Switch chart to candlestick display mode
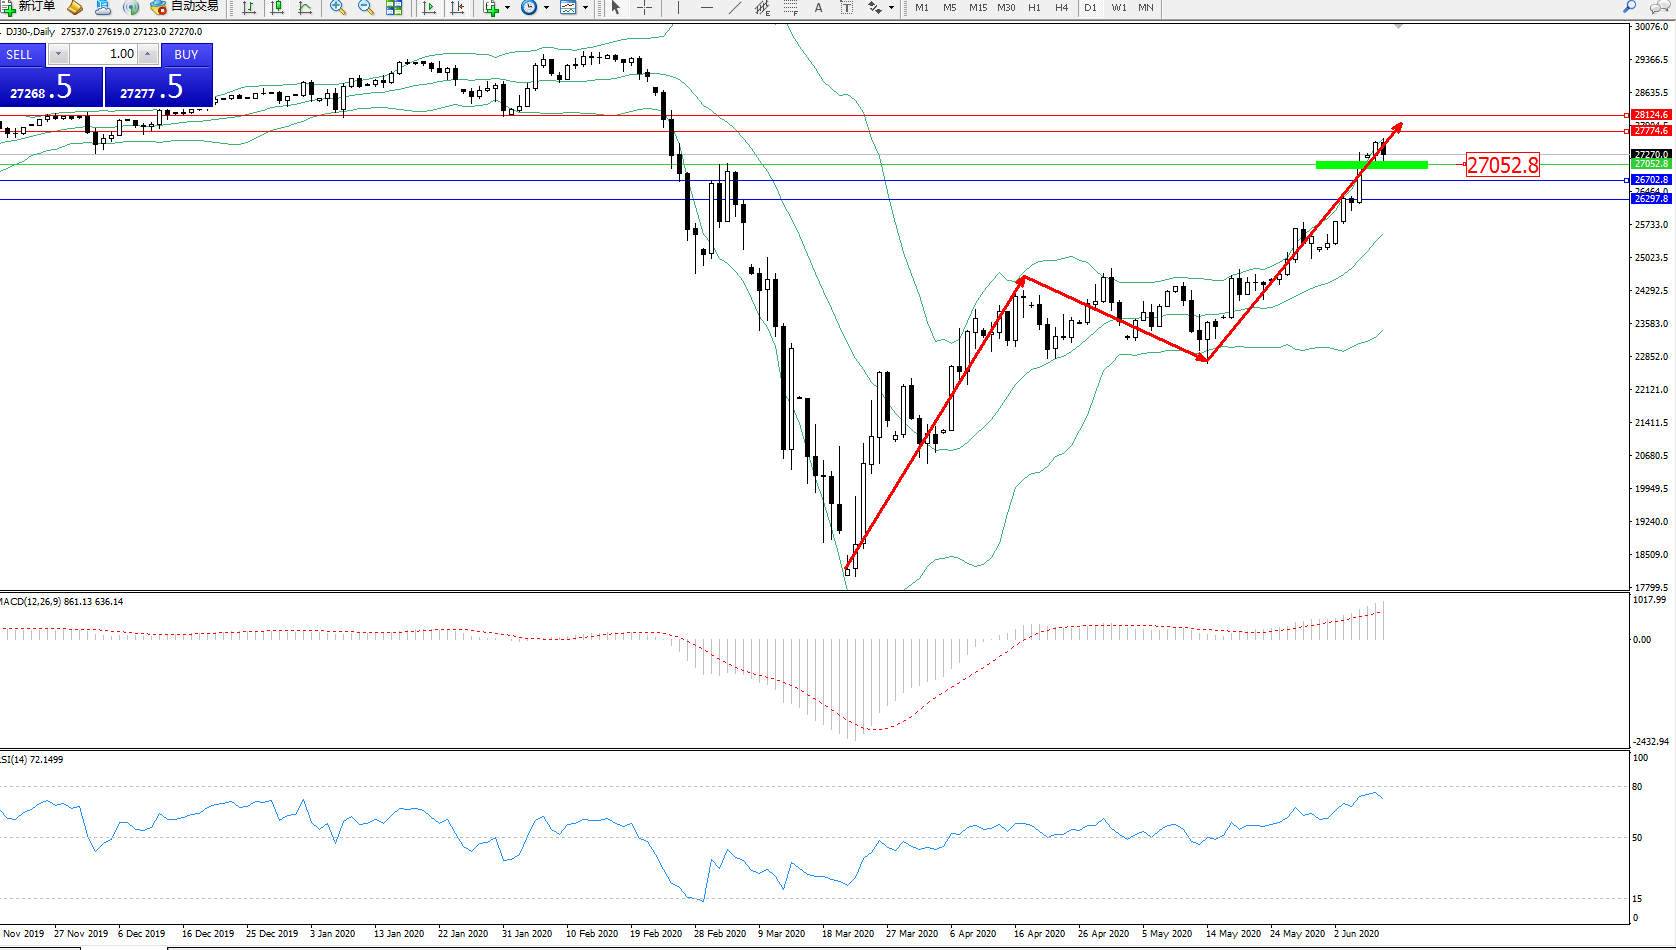 click(277, 8)
